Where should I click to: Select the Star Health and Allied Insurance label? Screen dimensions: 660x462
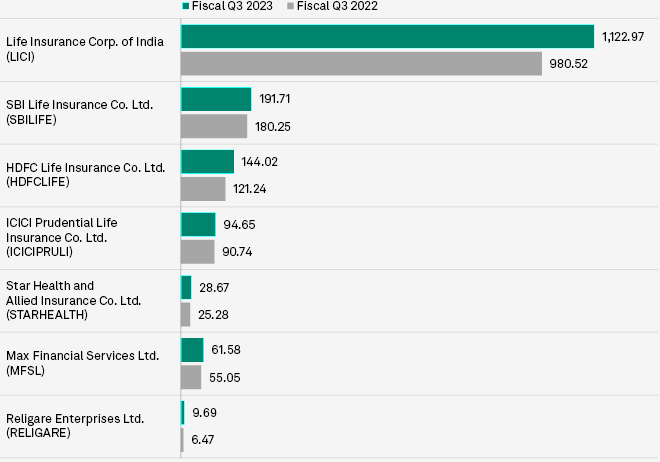tap(73, 300)
